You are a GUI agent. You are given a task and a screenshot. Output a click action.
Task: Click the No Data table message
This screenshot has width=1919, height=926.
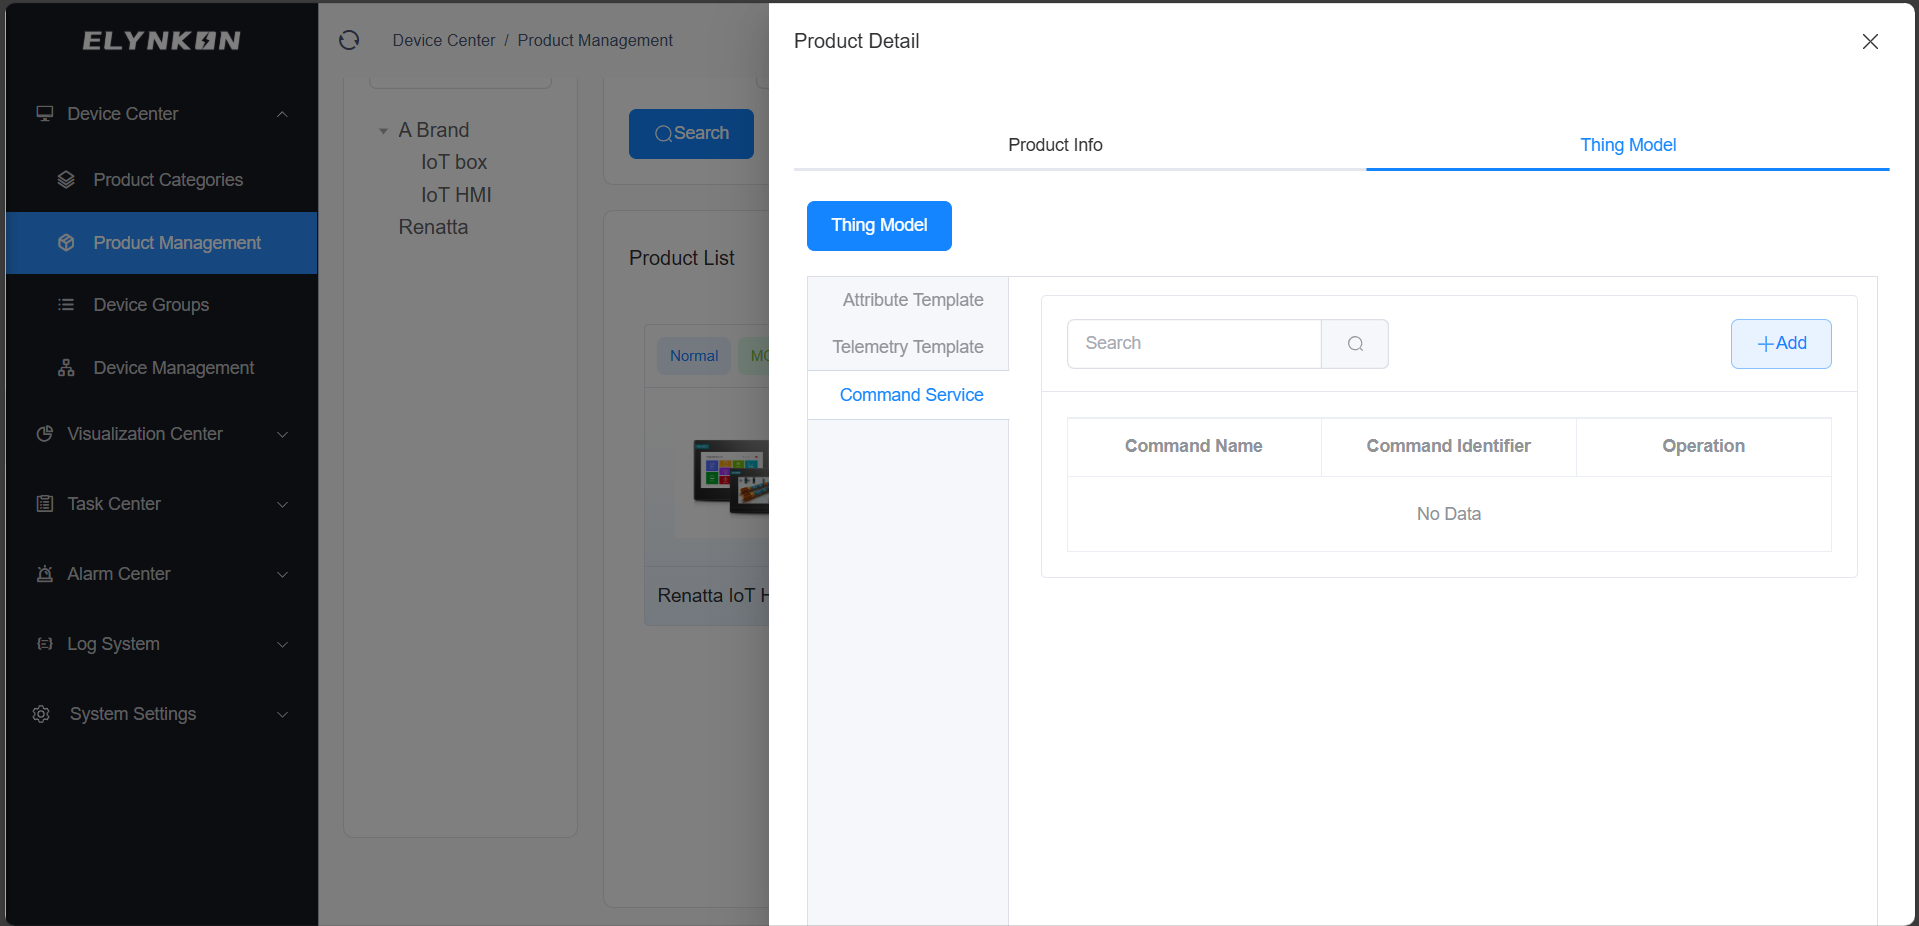[x=1449, y=514]
